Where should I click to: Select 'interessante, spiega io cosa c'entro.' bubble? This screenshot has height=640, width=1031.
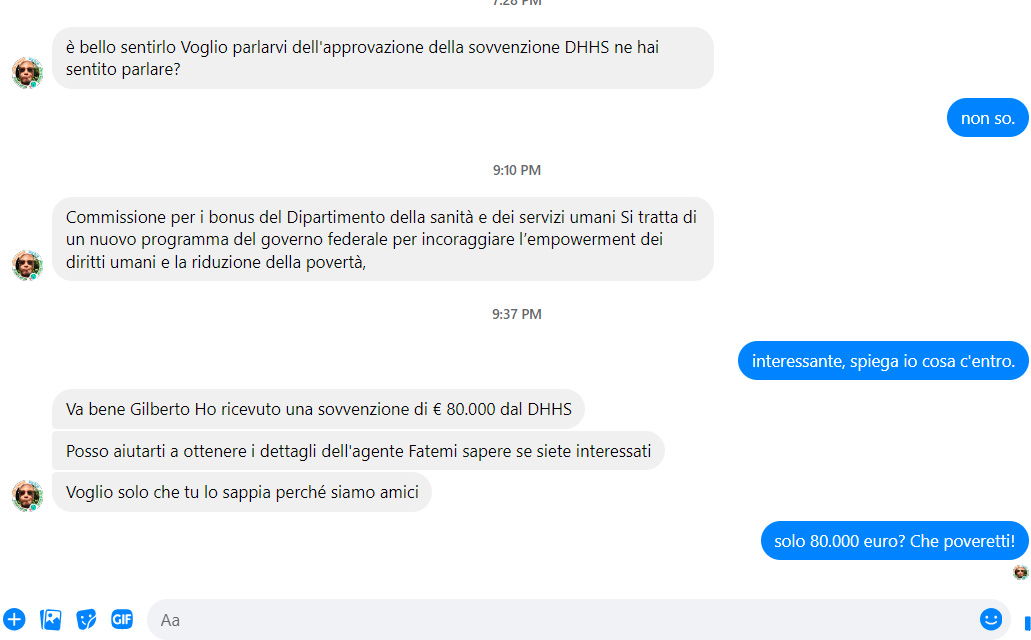(883, 360)
